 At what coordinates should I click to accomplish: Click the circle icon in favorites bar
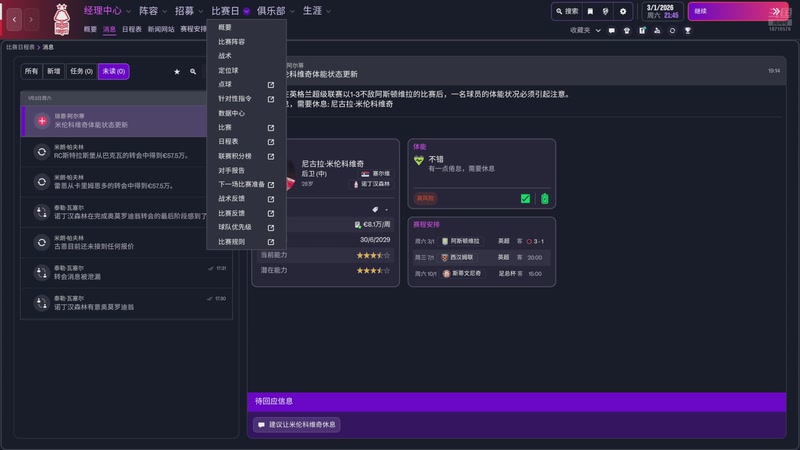tap(672, 31)
